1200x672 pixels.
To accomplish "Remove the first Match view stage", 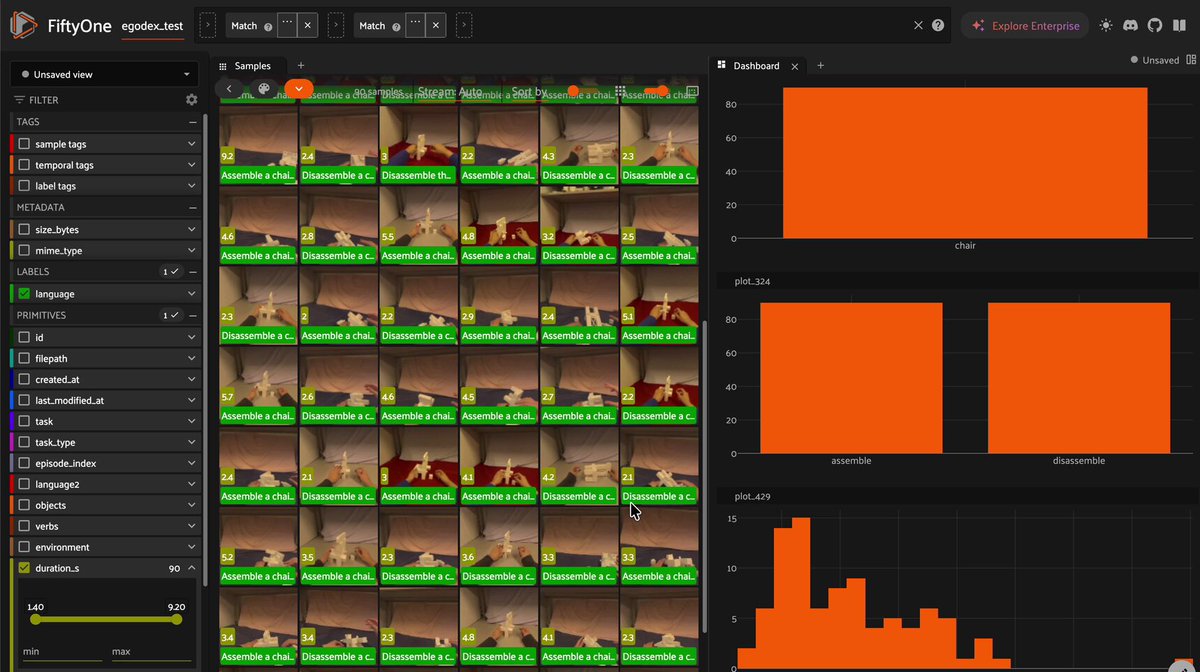I will pos(307,26).
